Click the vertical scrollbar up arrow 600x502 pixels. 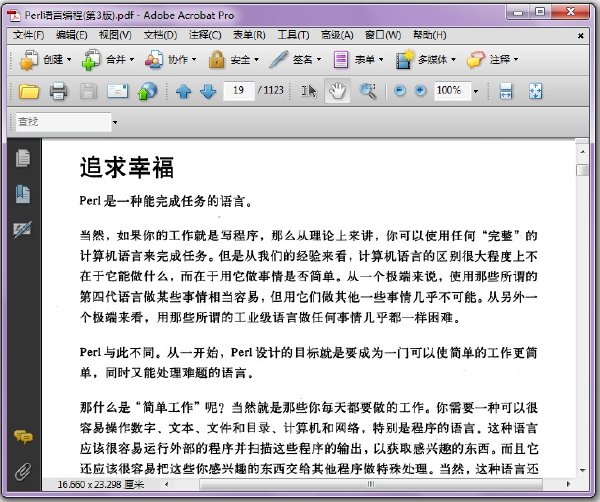(582, 152)
